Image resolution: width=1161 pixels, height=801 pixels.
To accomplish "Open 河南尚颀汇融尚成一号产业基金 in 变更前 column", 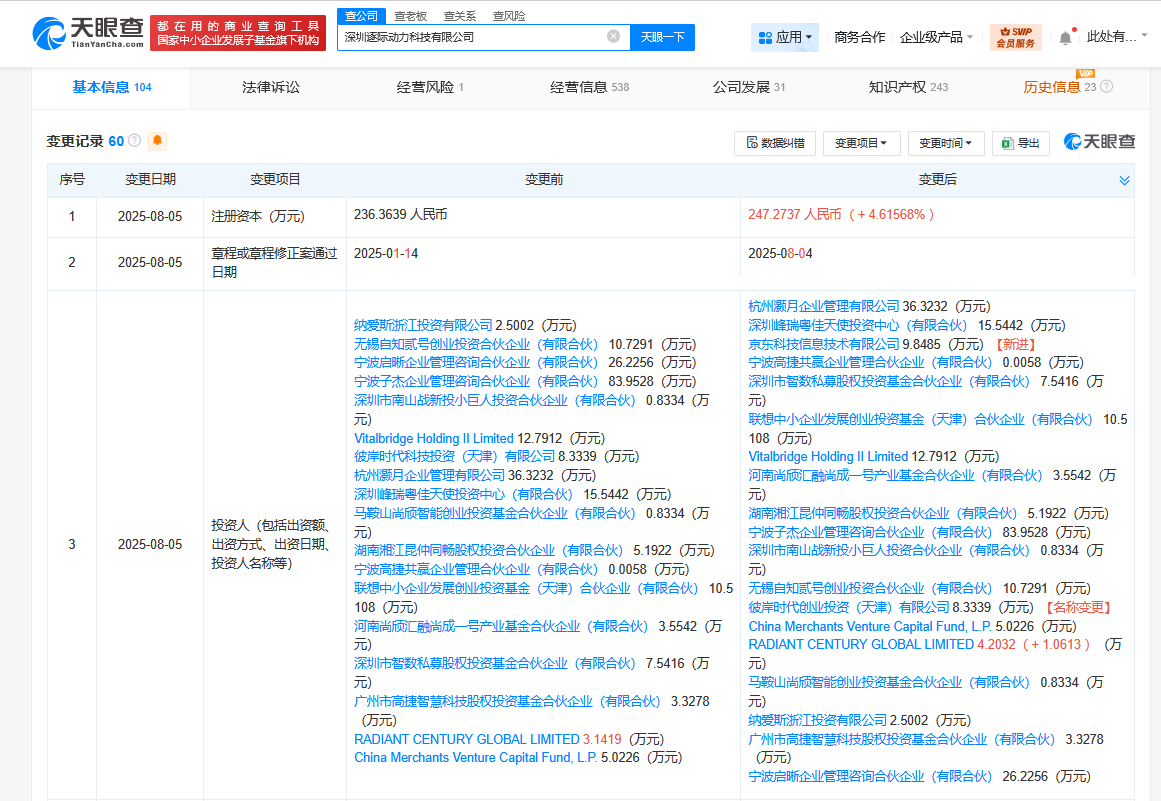I will [501, 626].
